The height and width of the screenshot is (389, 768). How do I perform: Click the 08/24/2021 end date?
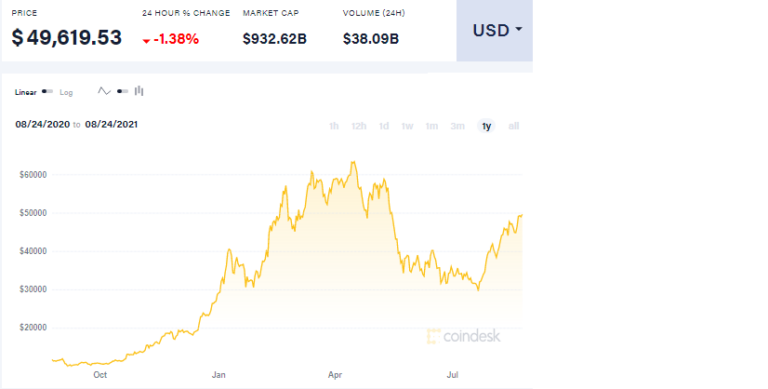pos(111,124)
